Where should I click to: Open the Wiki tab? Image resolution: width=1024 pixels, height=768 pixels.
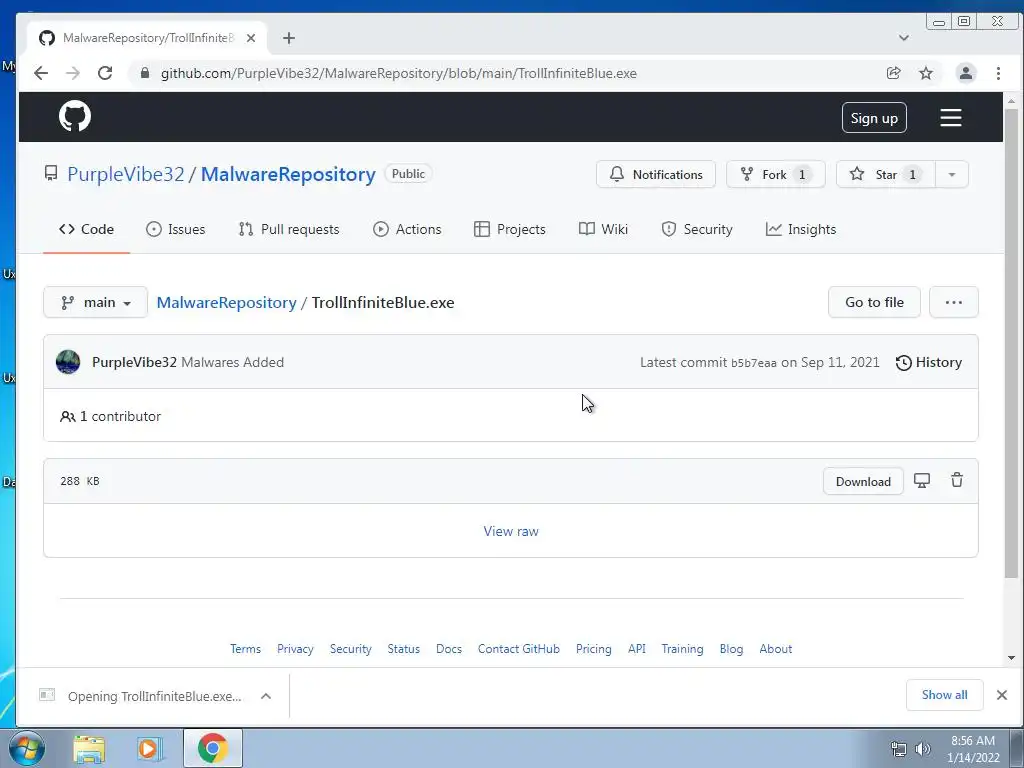[603, 229]
